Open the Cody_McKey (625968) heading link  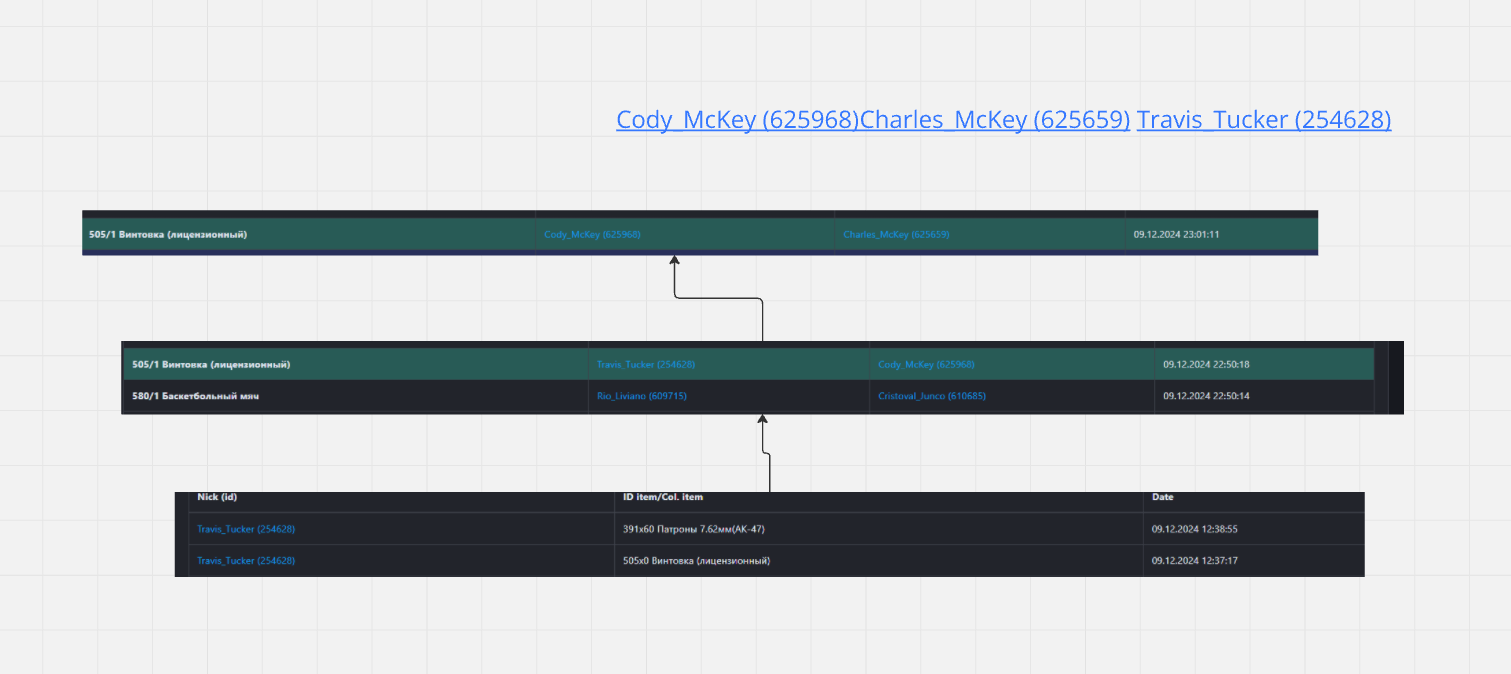(x=737, y=120)
